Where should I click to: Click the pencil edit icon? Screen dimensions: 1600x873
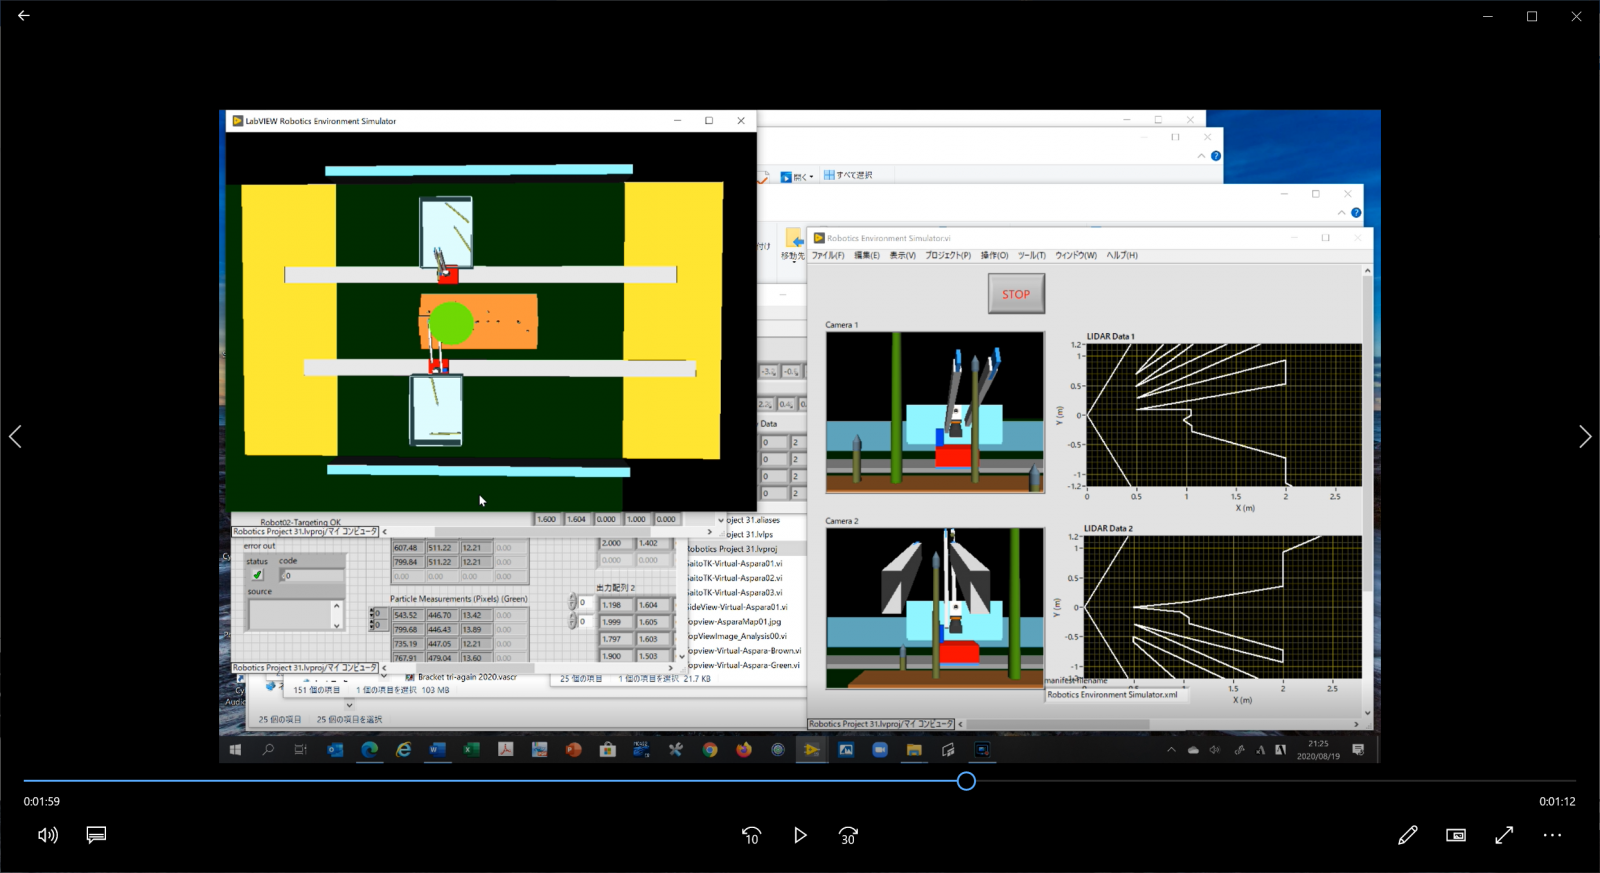coord(1407,835)
